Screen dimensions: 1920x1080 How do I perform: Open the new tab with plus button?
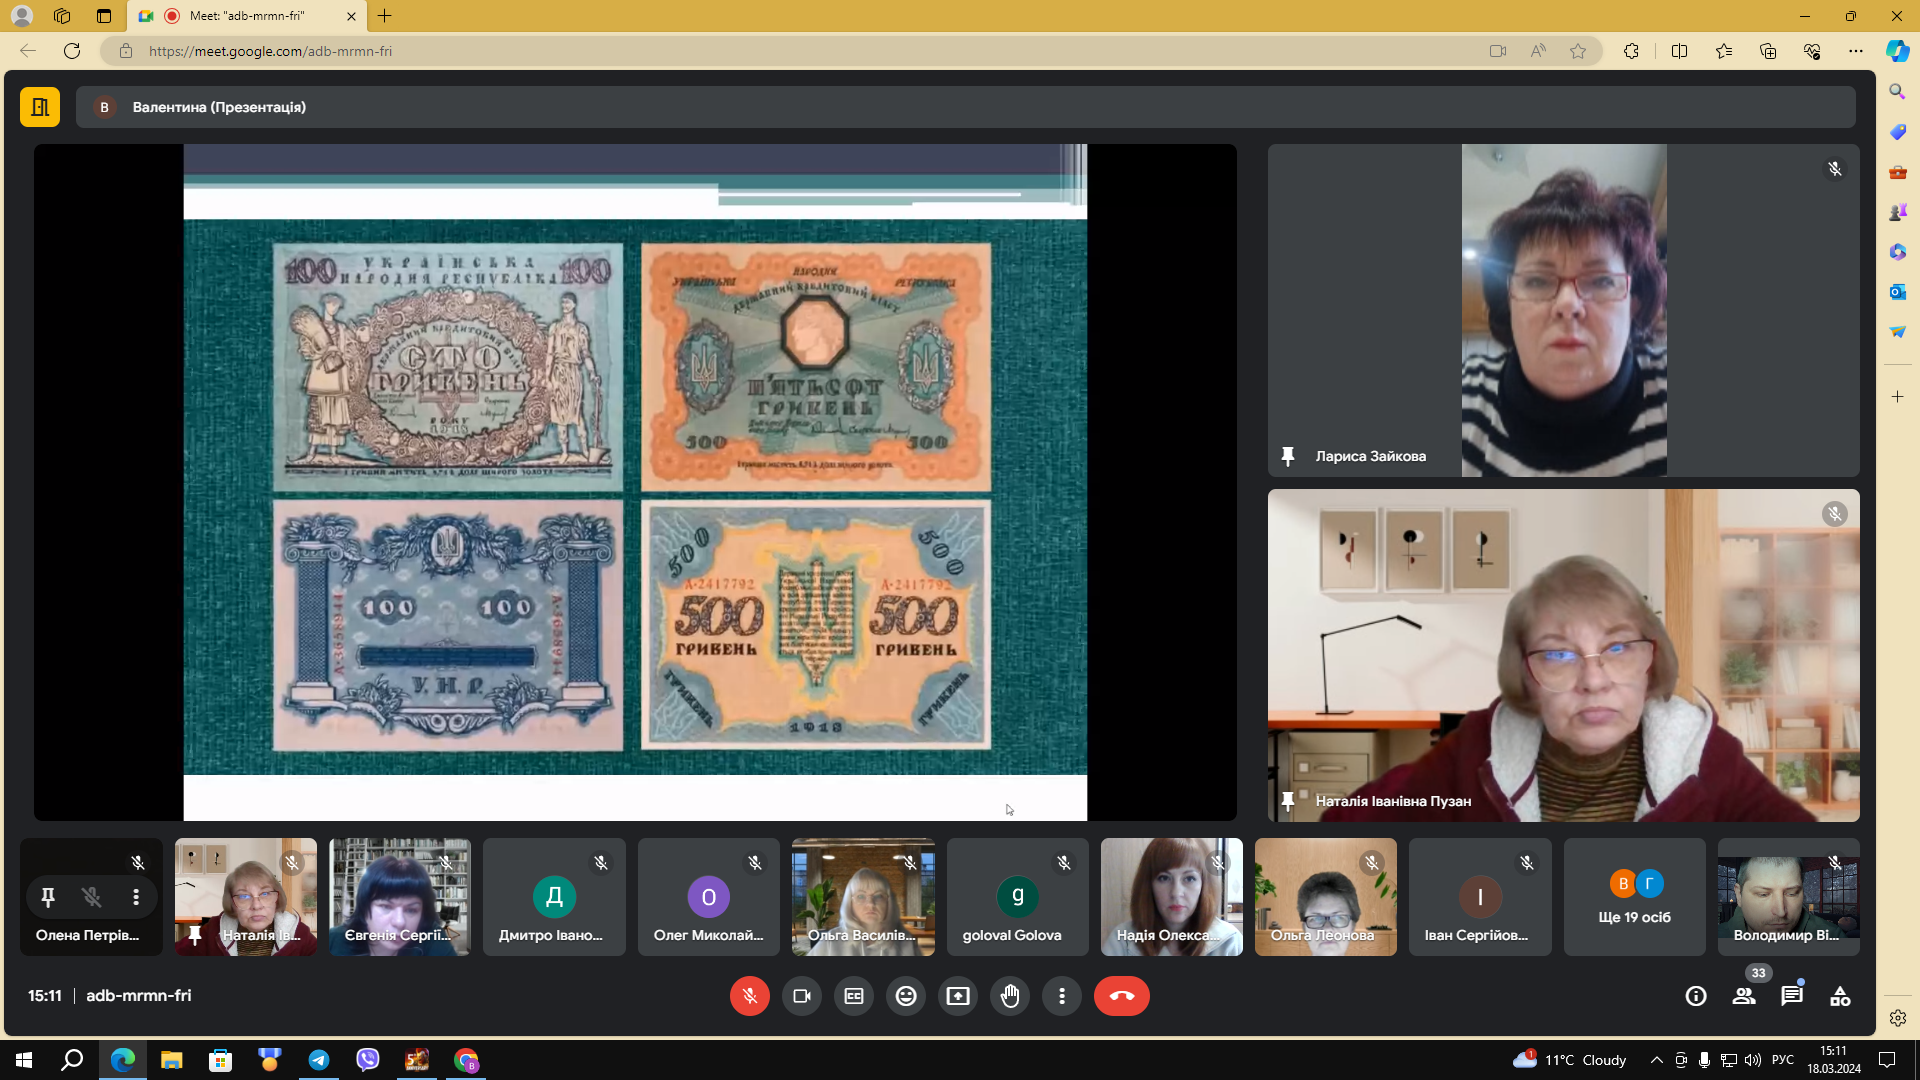[385, 16]
